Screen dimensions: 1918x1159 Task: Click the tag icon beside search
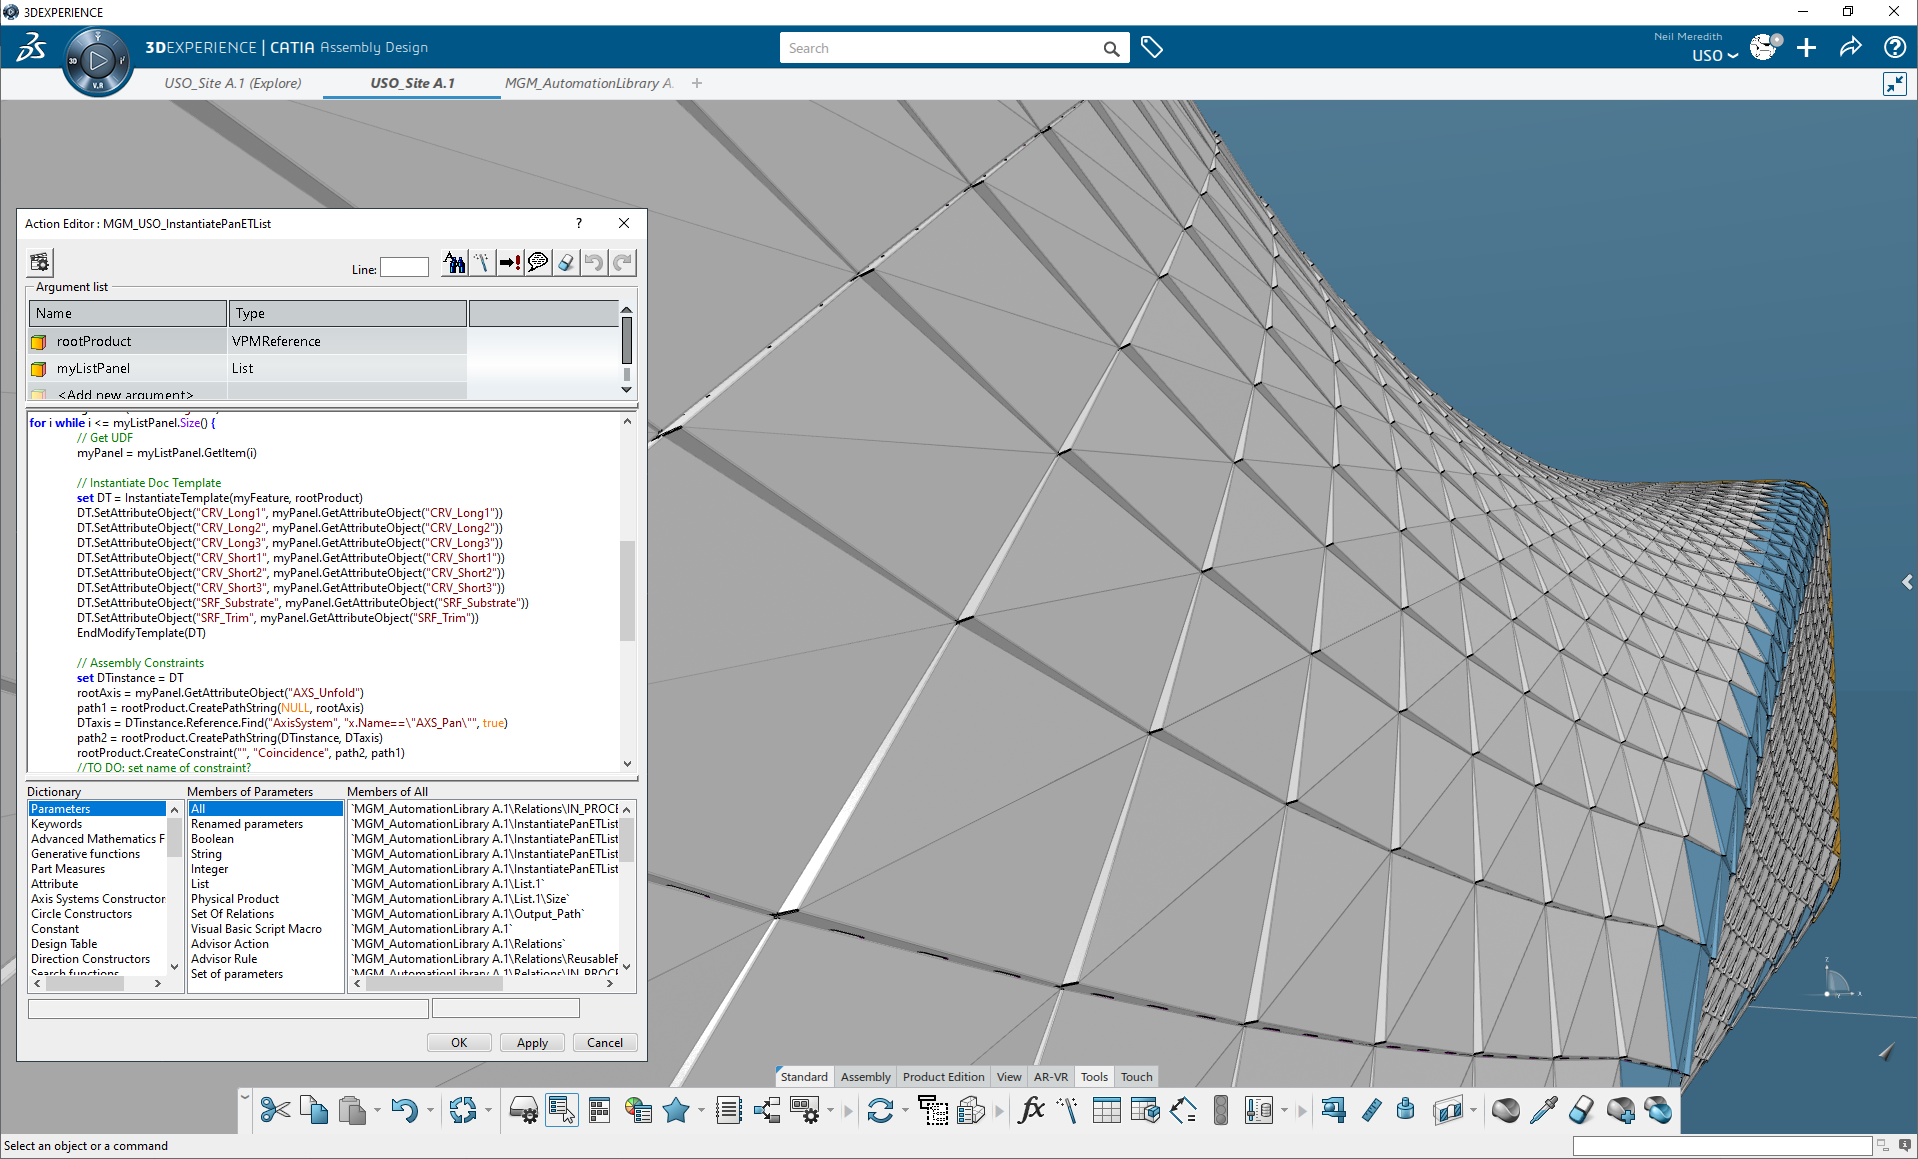(1152, 48)
